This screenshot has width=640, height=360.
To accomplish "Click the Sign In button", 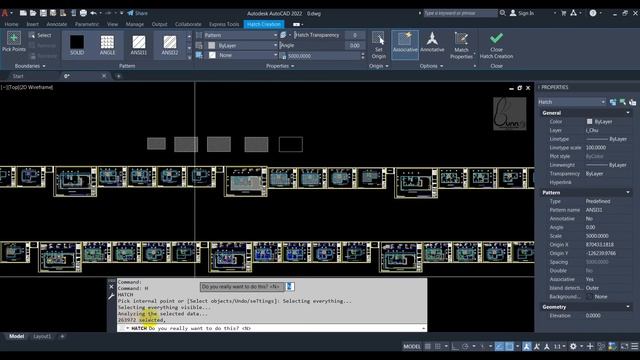I will (522, 13).
